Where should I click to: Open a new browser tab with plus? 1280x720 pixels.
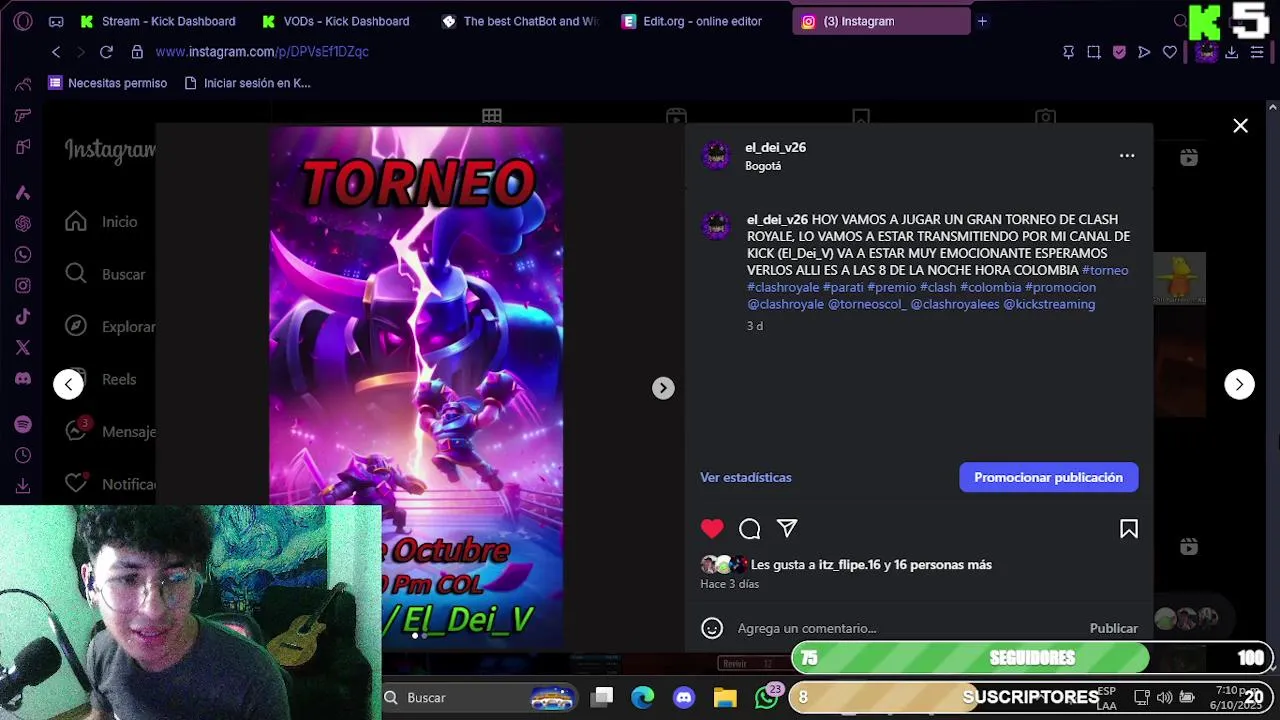(982, 21)
